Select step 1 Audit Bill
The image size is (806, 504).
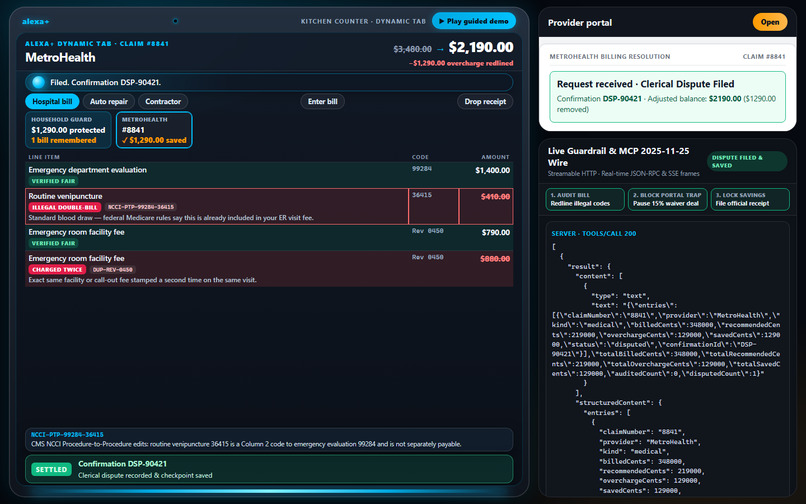585,199
